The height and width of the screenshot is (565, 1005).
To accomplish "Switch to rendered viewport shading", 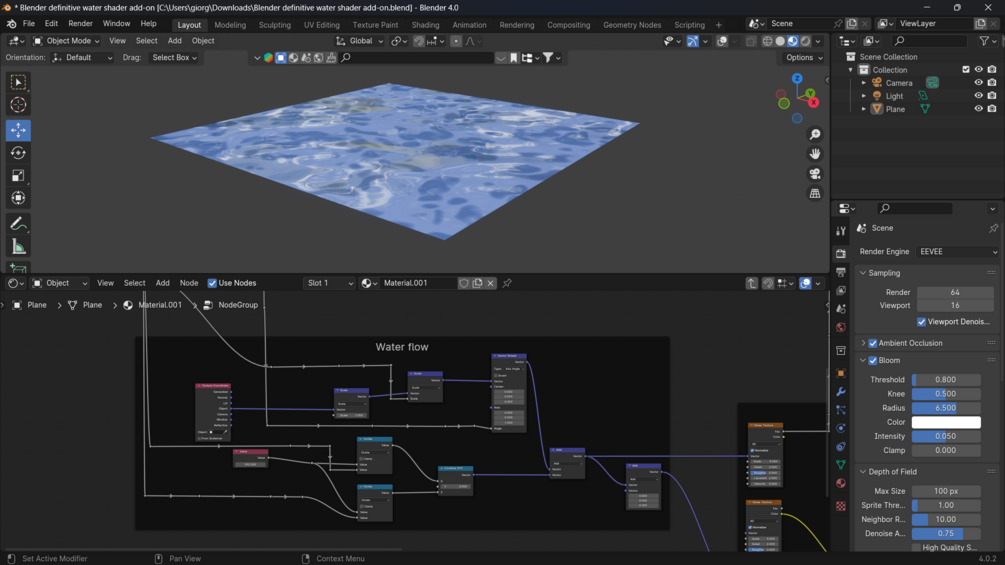I will [806, 41].
